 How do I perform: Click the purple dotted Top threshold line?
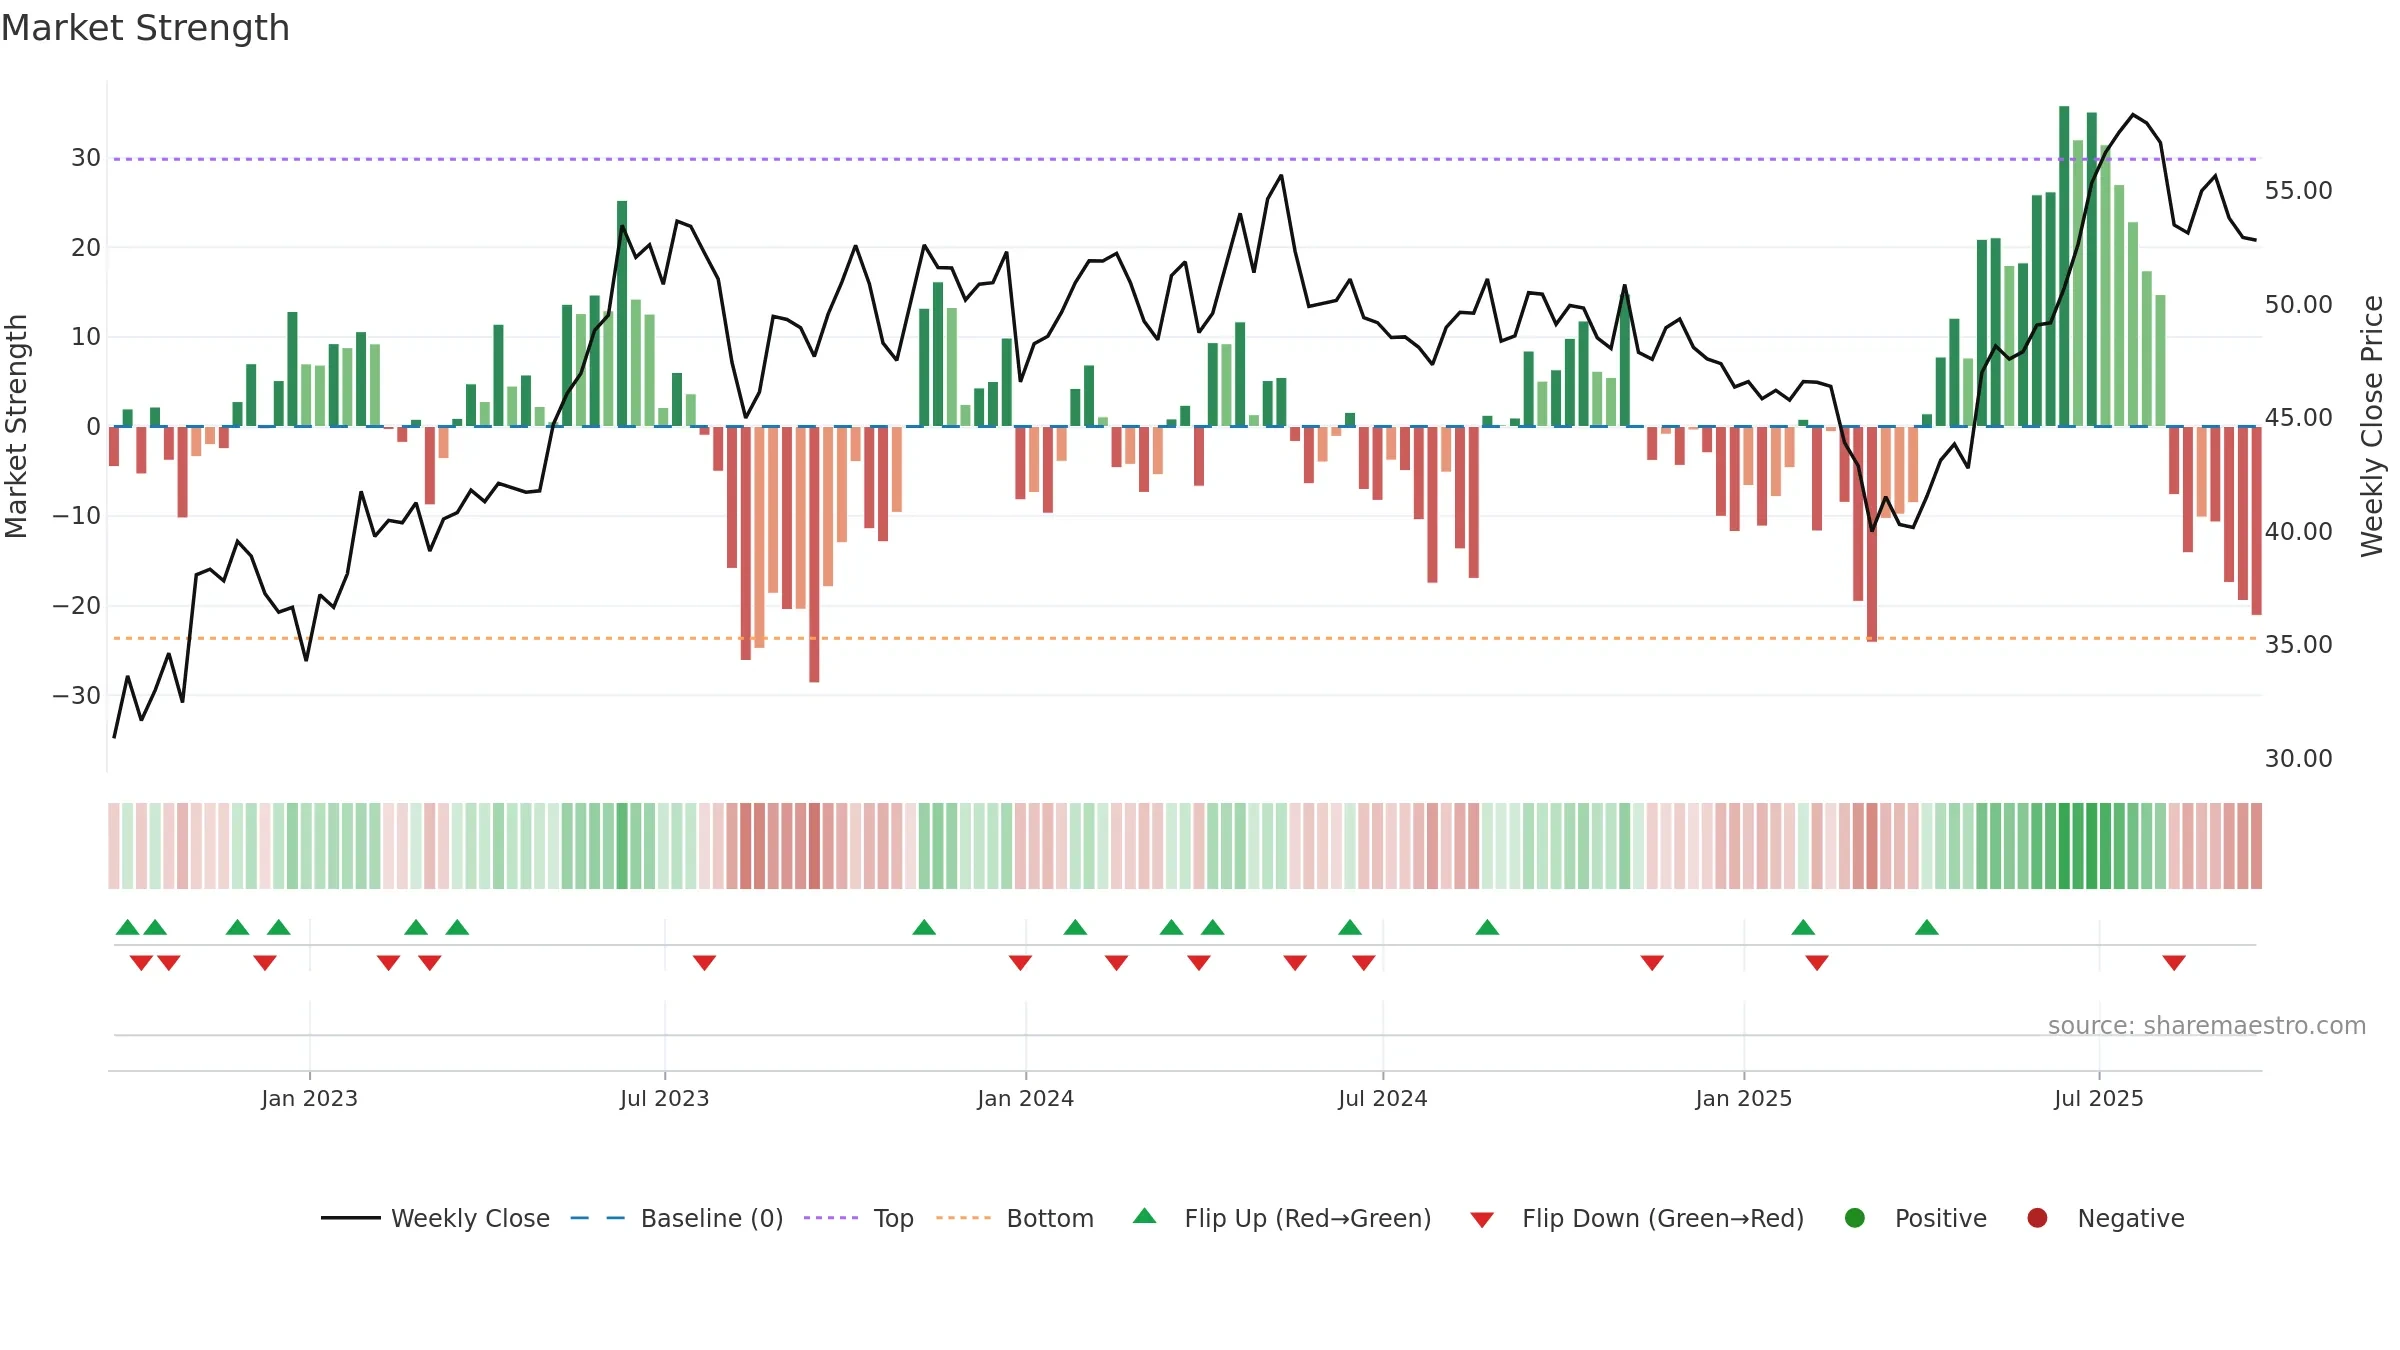pyautogui.click(x=1185, y=159)
